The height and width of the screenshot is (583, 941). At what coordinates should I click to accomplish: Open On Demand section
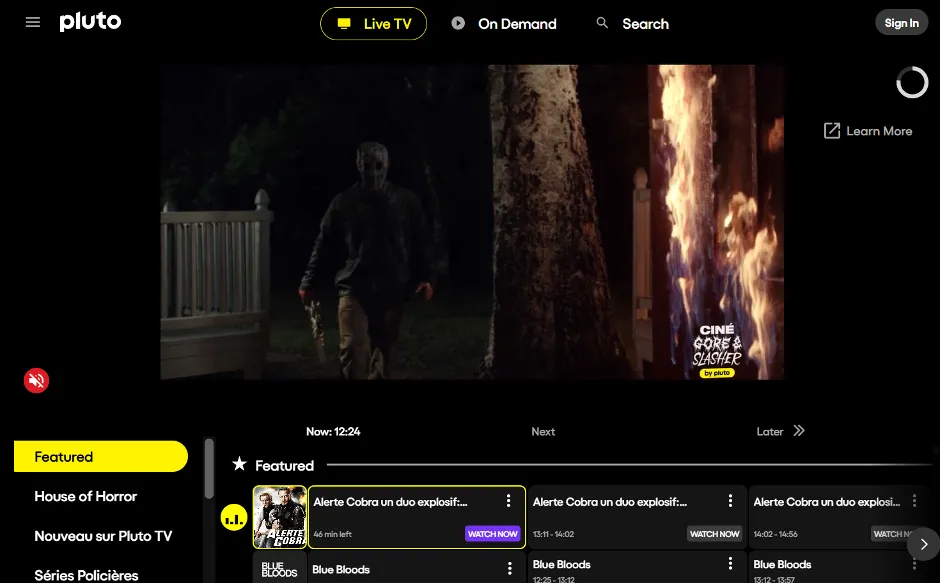click(x=504, y=24)
